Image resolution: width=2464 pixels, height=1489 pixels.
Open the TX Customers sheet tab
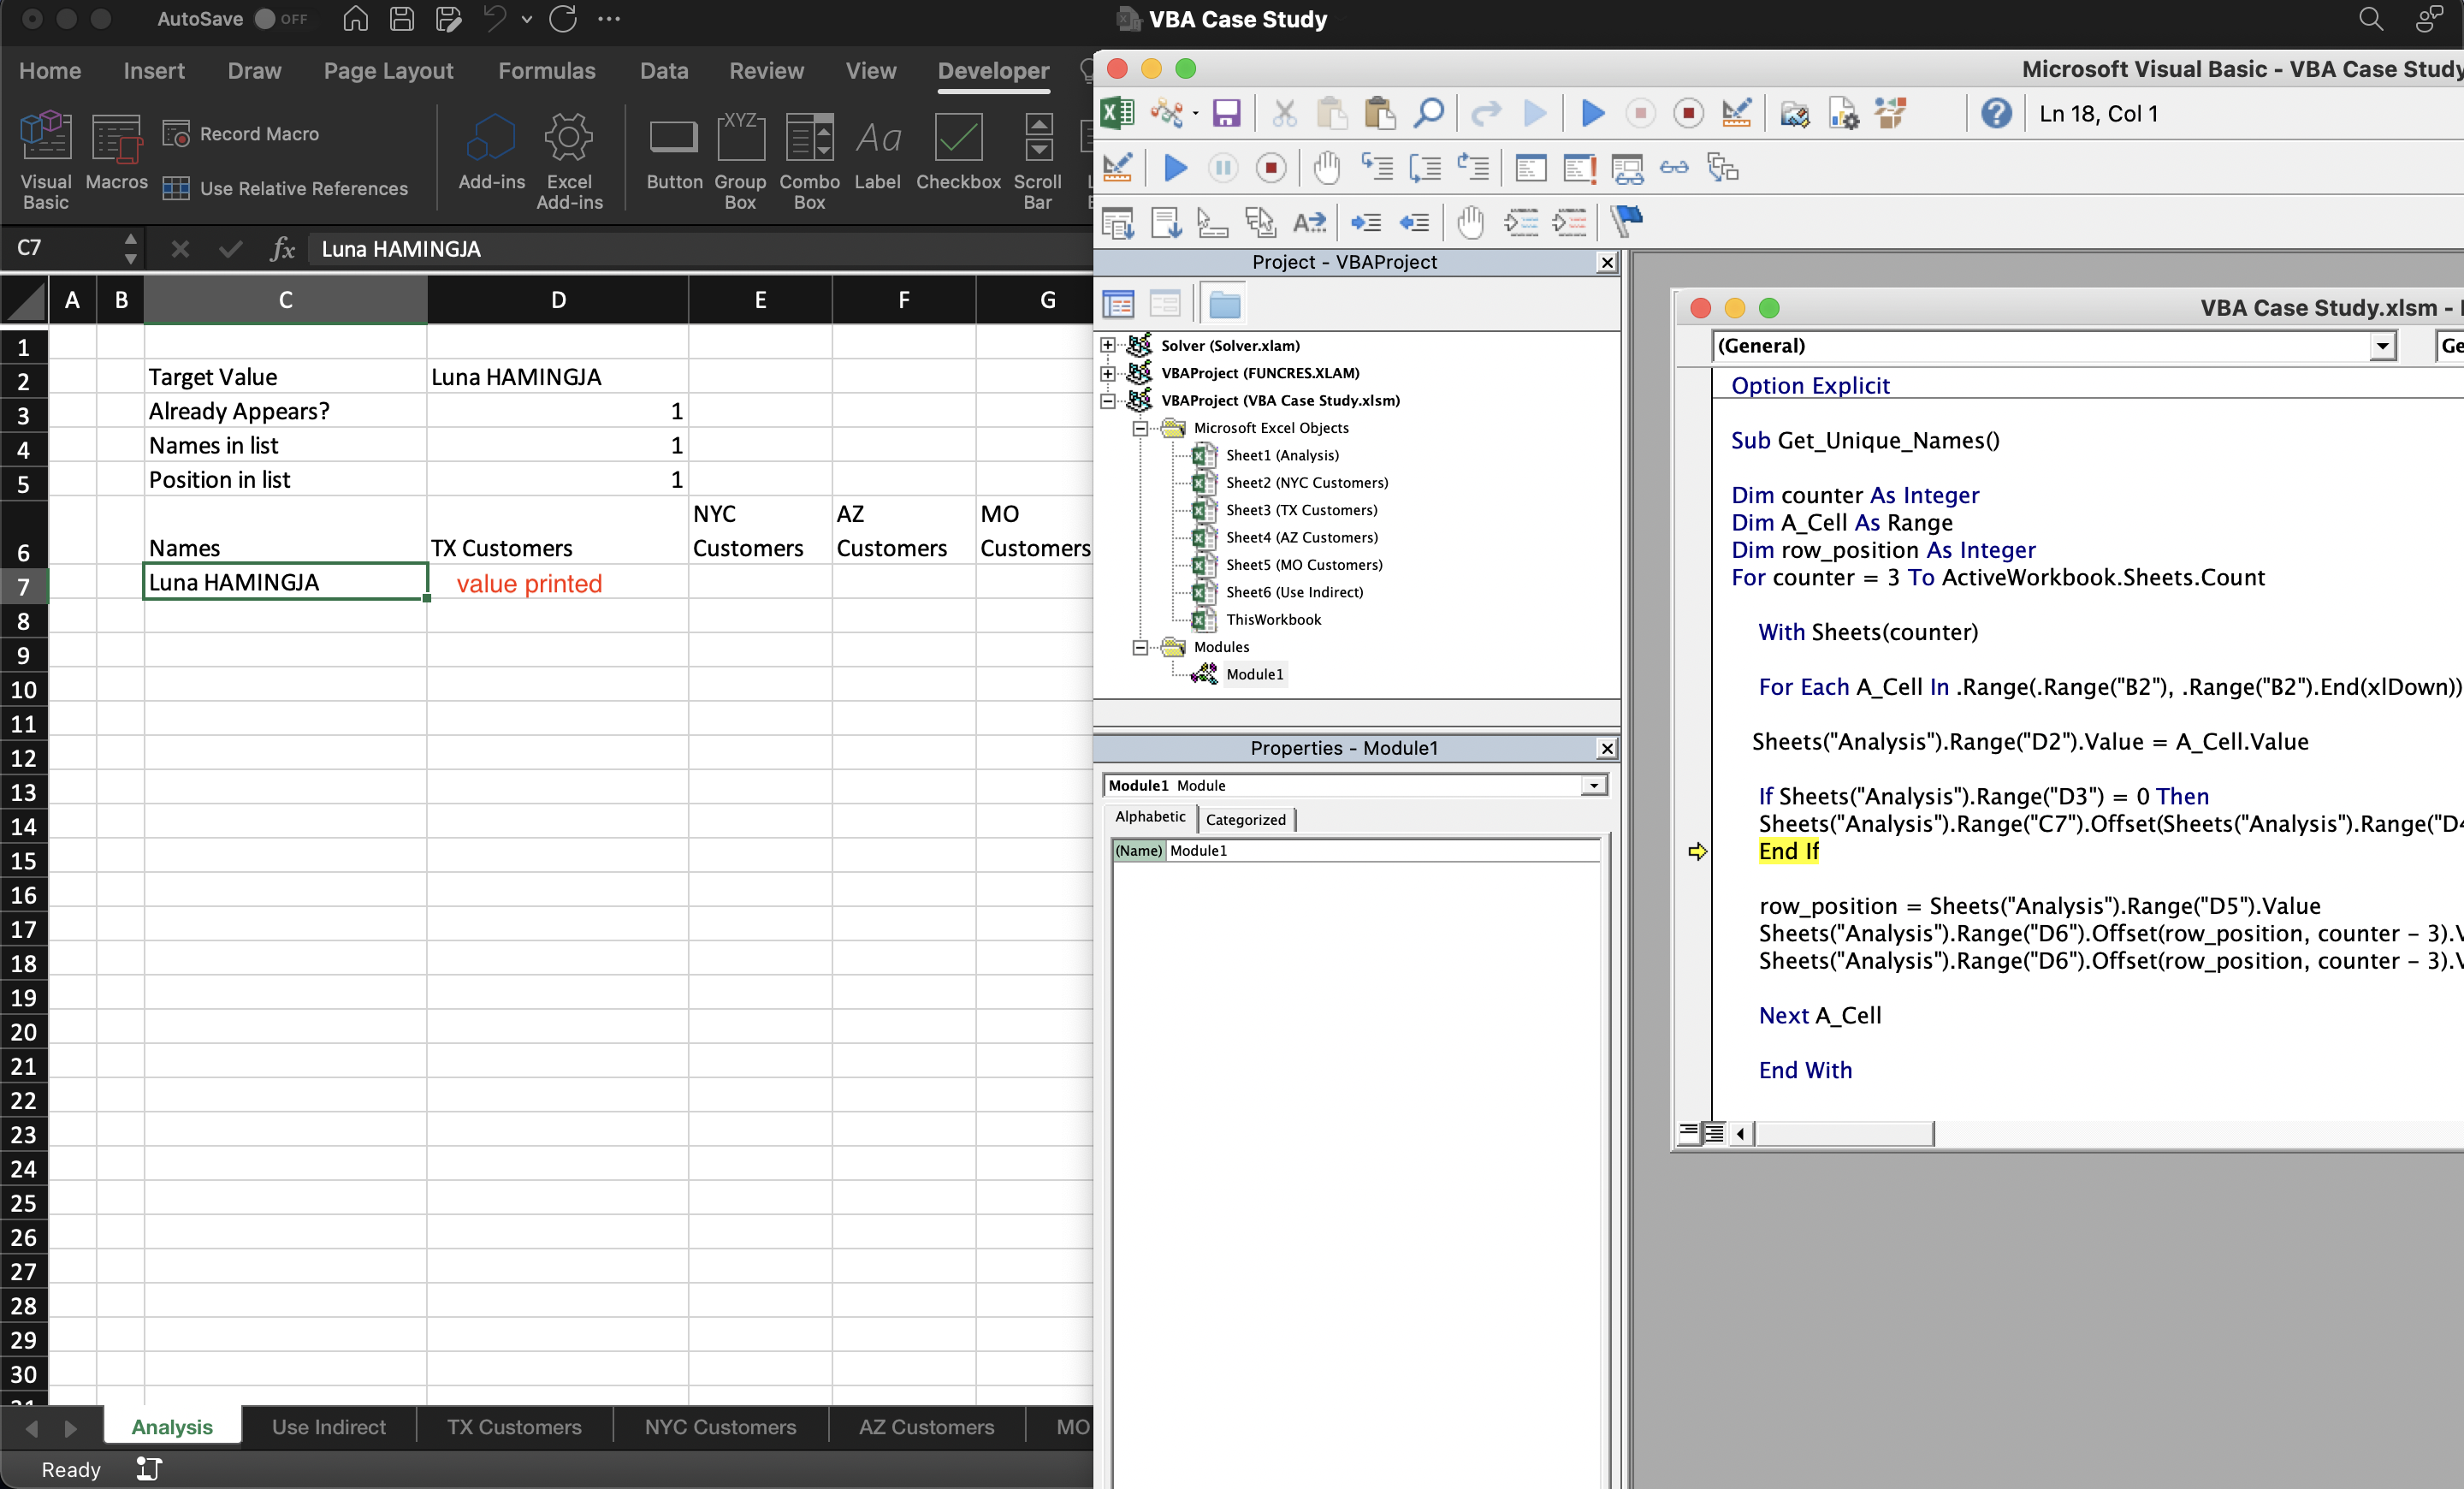point(513,1427)
